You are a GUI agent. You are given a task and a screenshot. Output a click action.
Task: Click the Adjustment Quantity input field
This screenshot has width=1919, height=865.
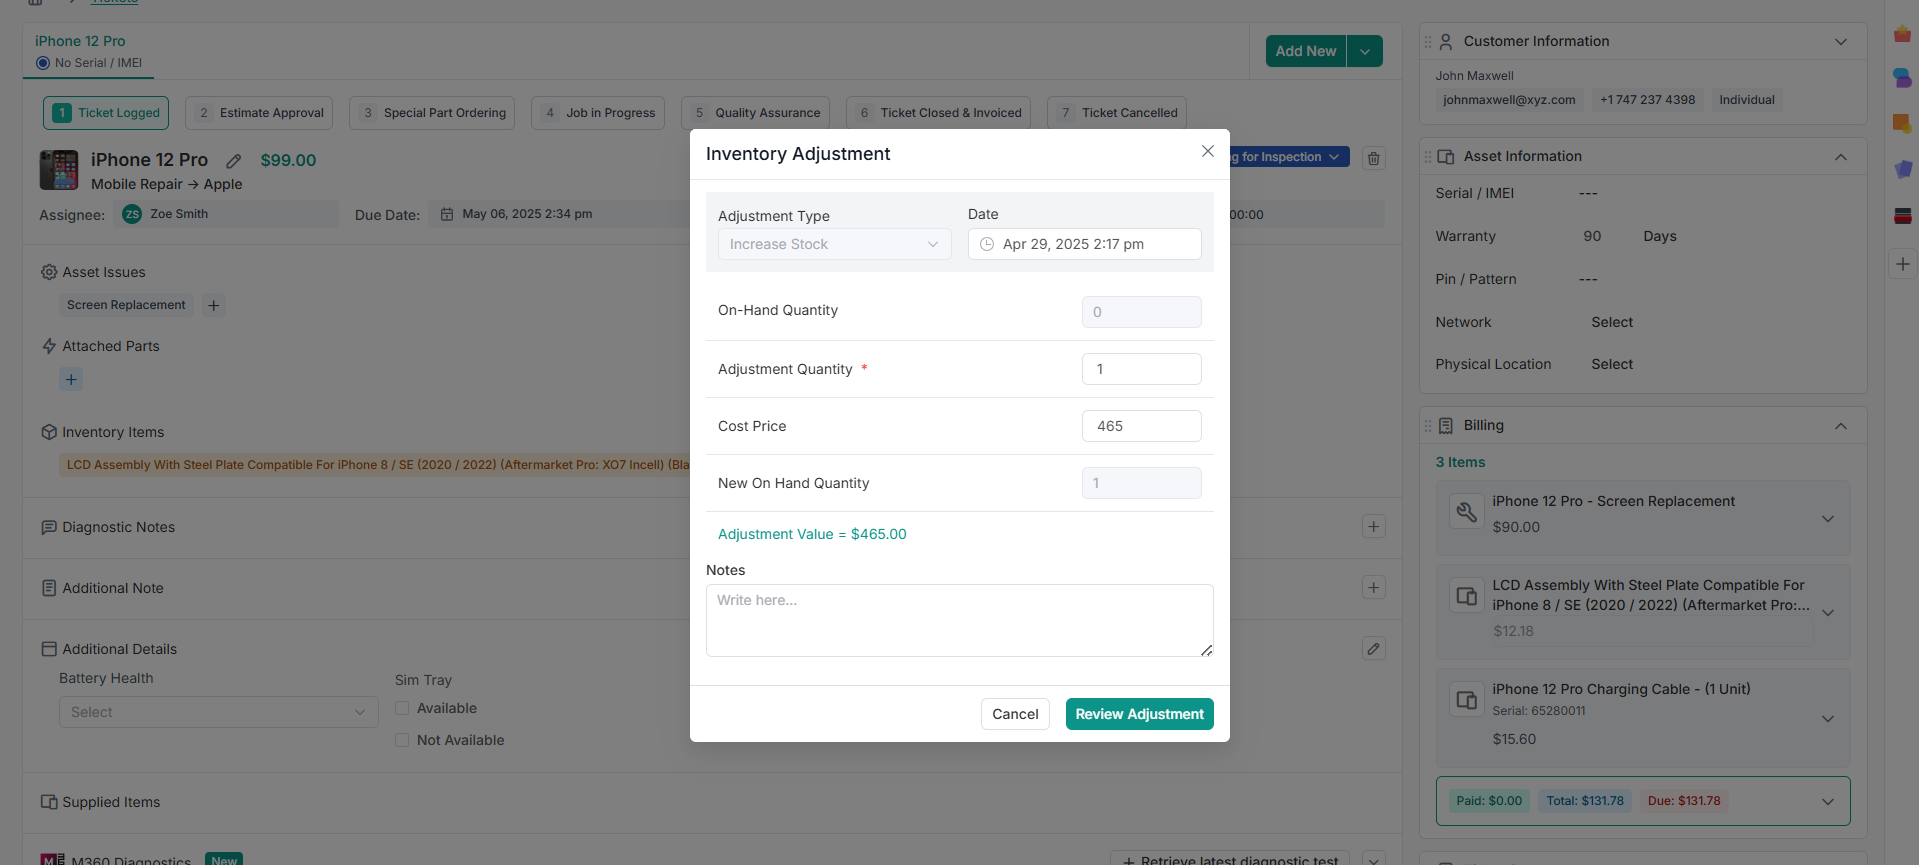tap(1141, 369)
